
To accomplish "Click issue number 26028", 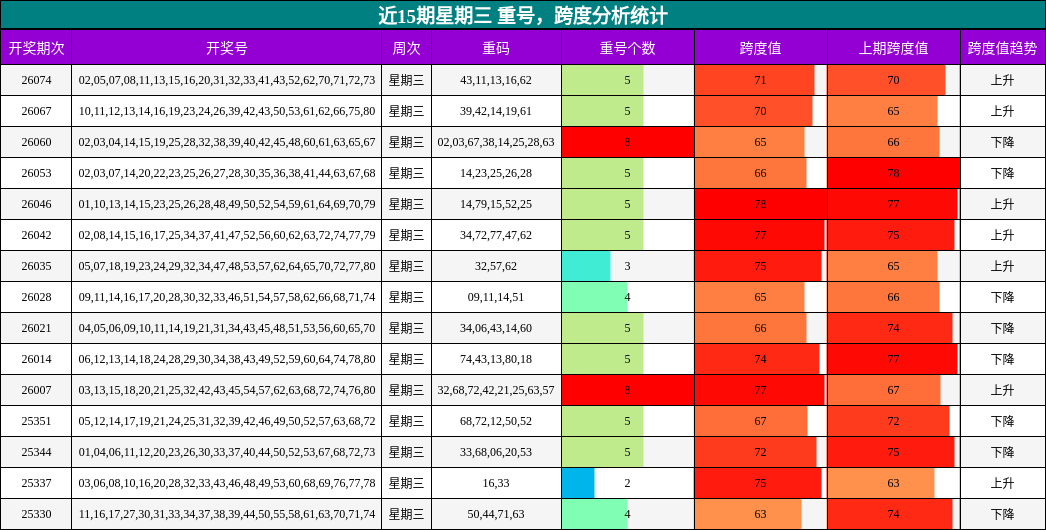I will click(x=36, y=297).
